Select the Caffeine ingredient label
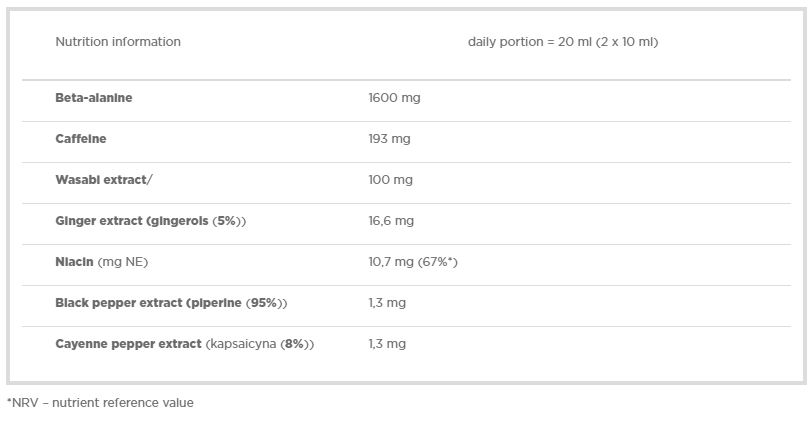The height and width of the screenshot is (422, 812). [x=81, y=139]
